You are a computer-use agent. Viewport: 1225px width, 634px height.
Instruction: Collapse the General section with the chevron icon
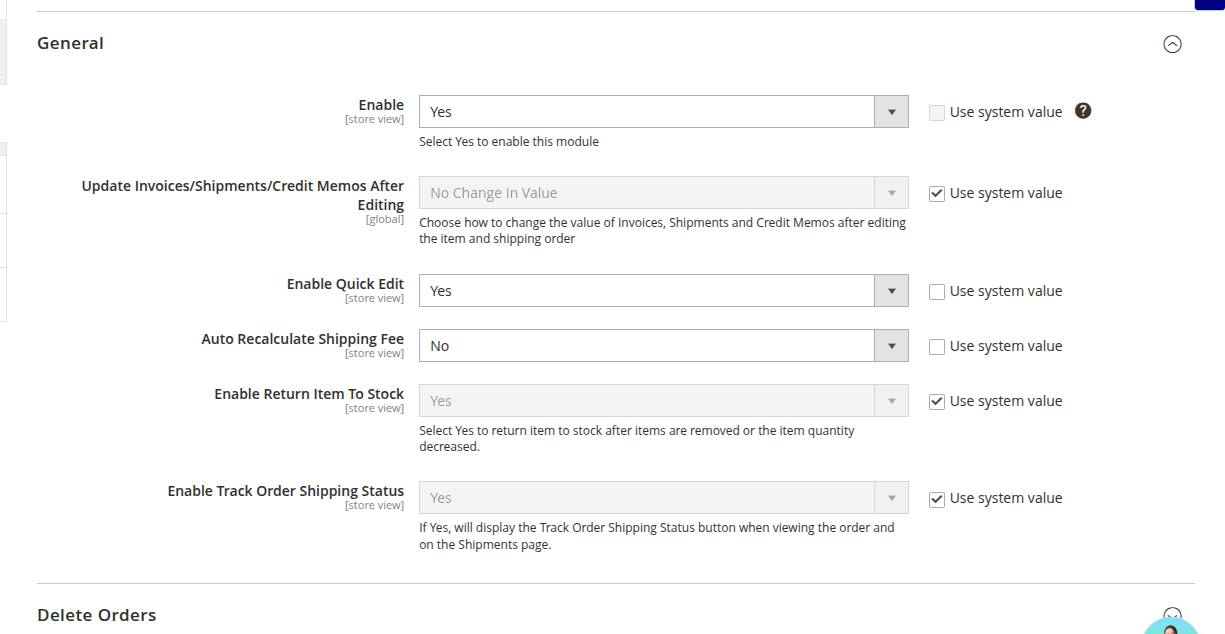[x=1172, y=44]
